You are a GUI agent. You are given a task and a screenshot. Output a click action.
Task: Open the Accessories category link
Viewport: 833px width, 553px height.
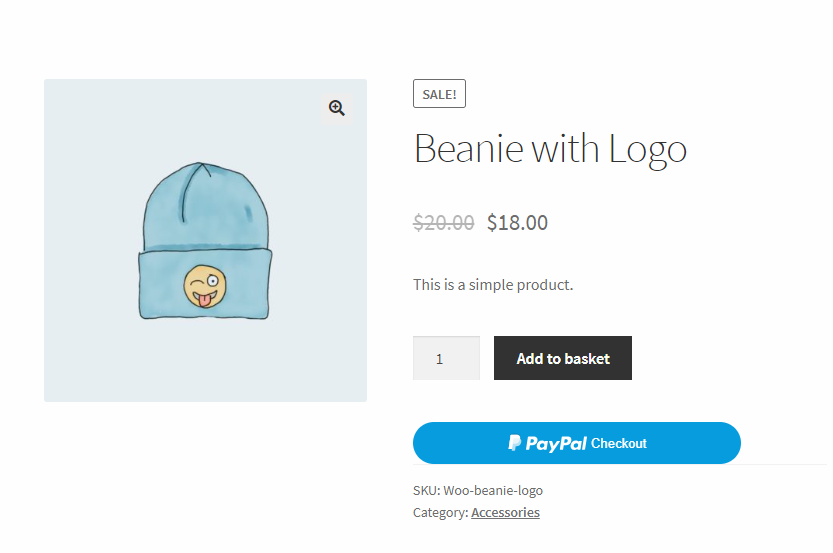[505, 513]
